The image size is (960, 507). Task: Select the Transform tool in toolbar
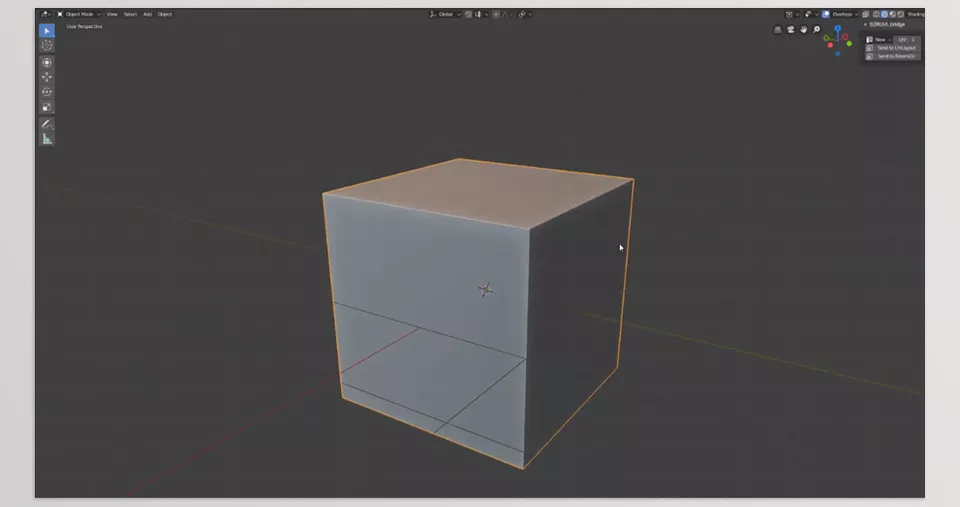tap(47, 62)
